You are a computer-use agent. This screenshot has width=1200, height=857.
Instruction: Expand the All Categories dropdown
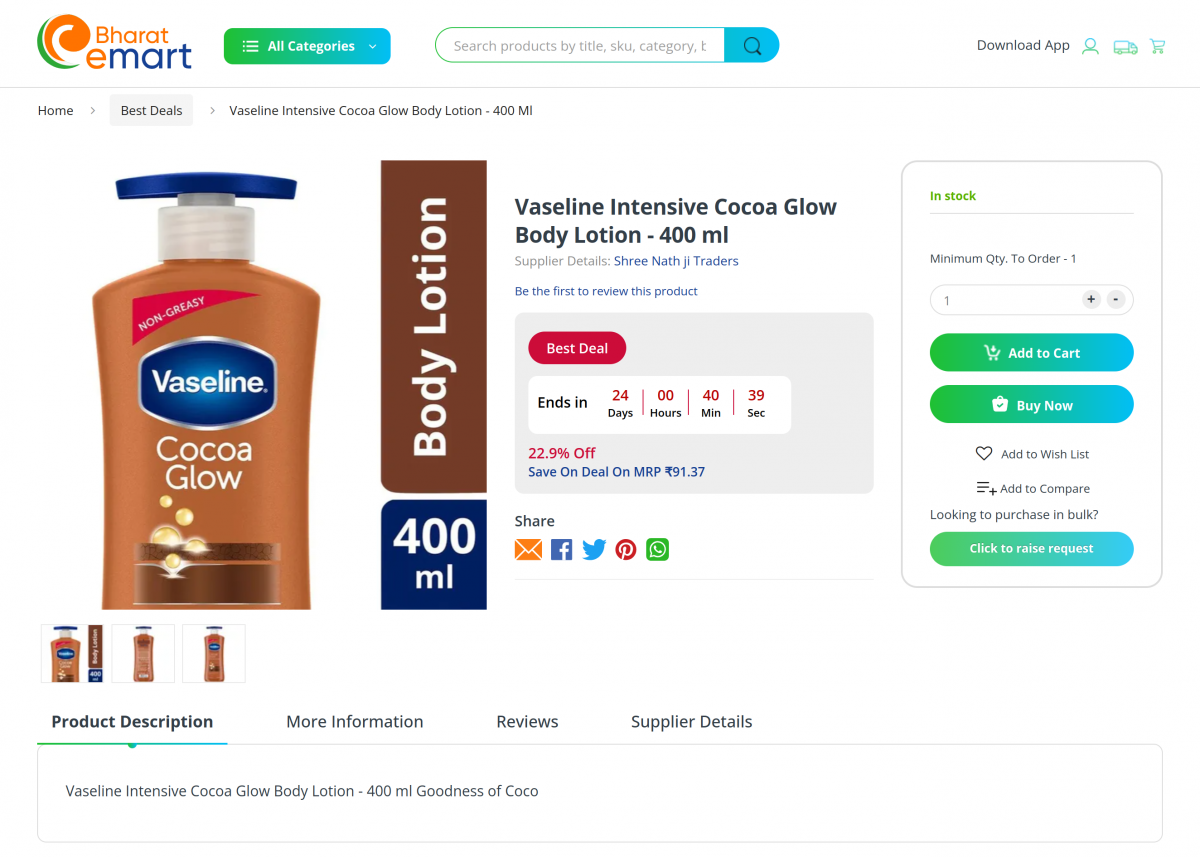[x=307, y=46]
